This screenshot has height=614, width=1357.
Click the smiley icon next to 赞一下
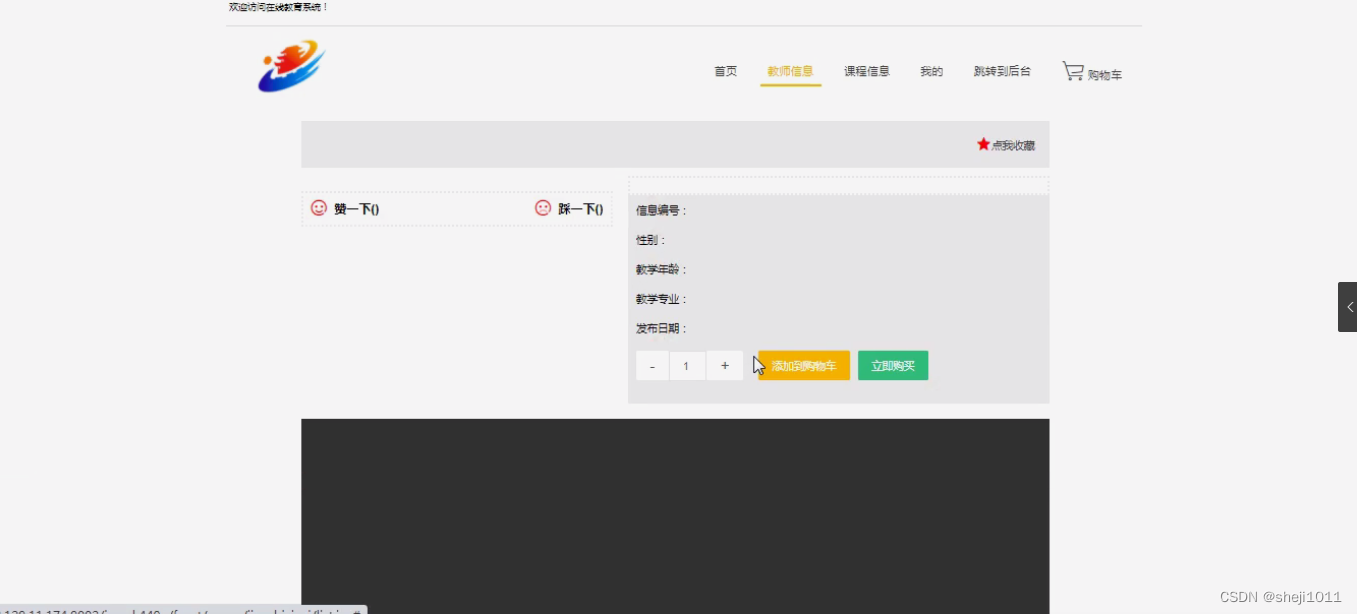pyautogui.click(x=317, y=208)
